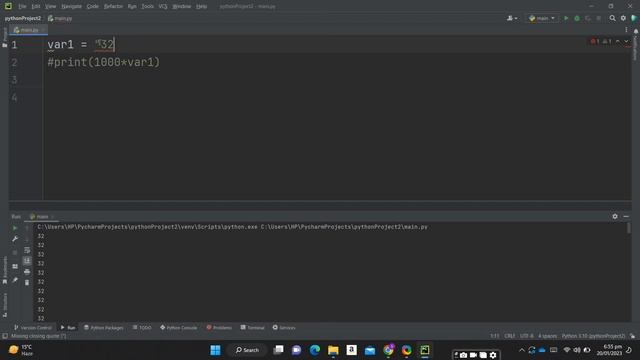Open the user account dropdown in toolbar
Image resolution: width=640 pixels, height=360 pixels.
[512, 18]
